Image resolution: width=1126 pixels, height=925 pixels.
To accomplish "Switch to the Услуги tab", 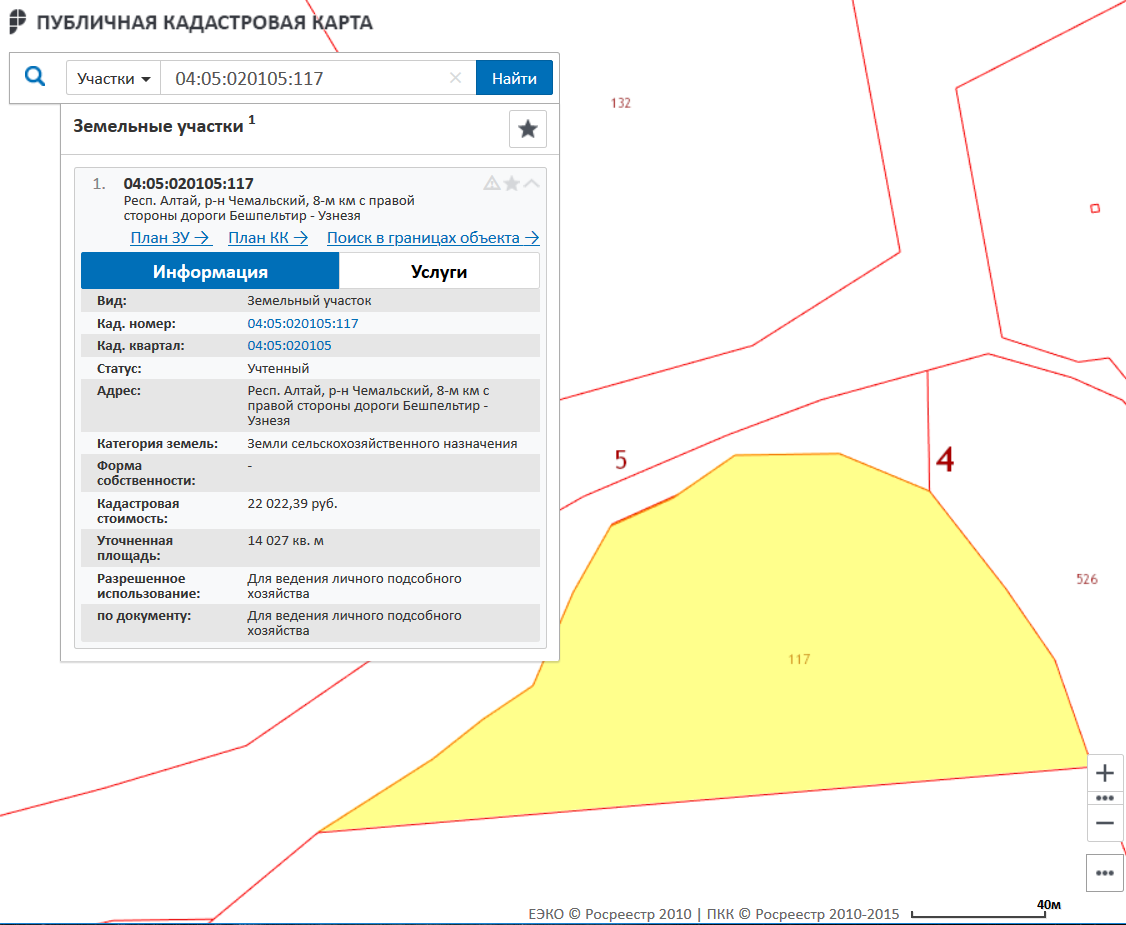I will [x=439, y=271].
